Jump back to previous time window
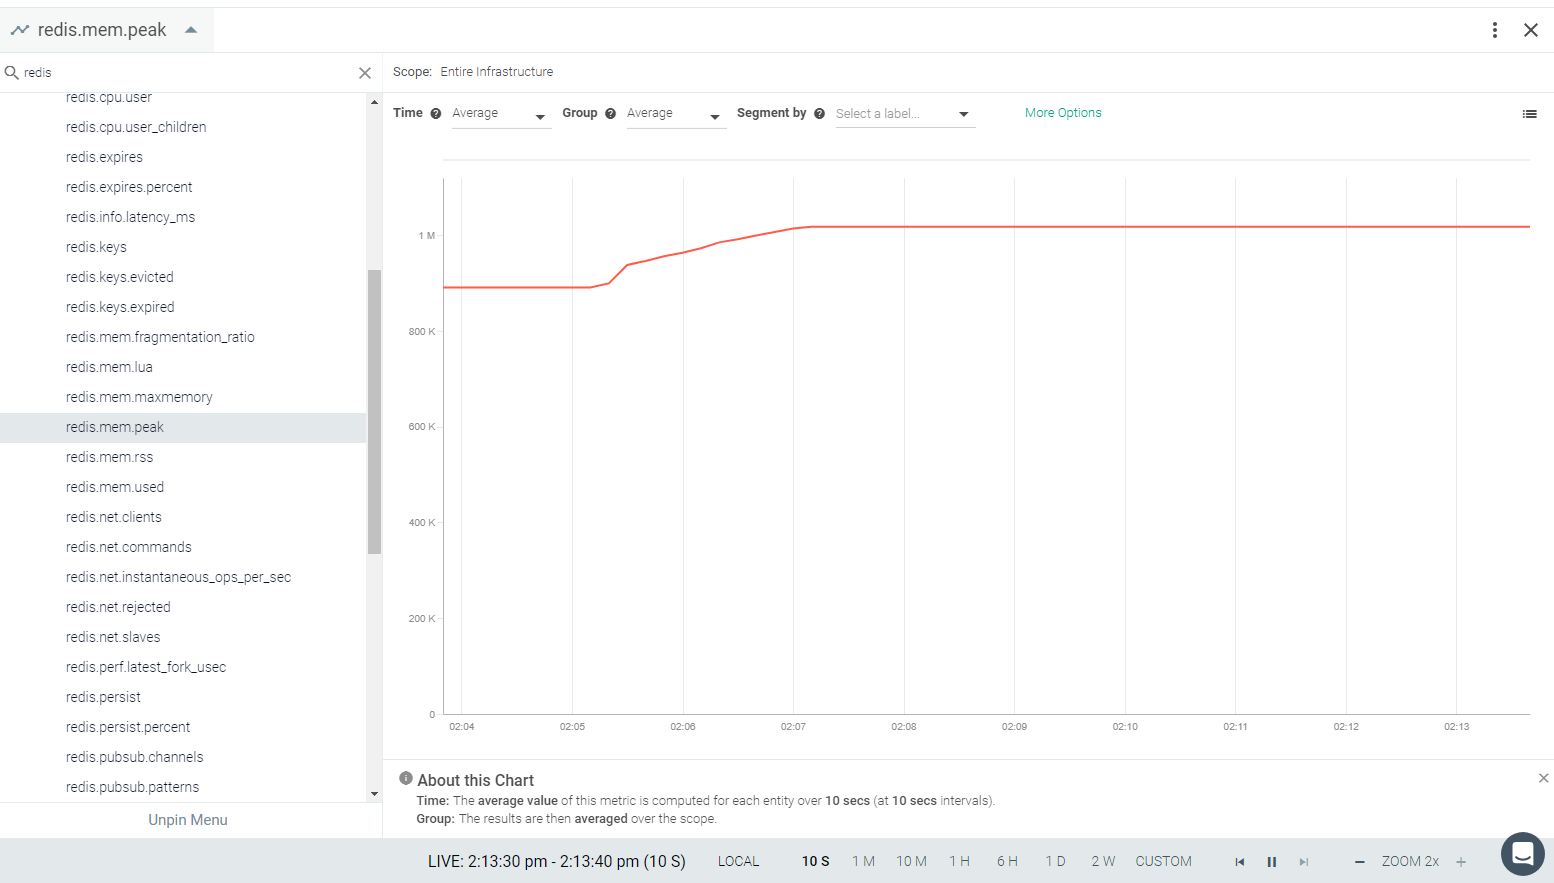This screenshot has height=883, width=1554. click(x=1240, y=862)
